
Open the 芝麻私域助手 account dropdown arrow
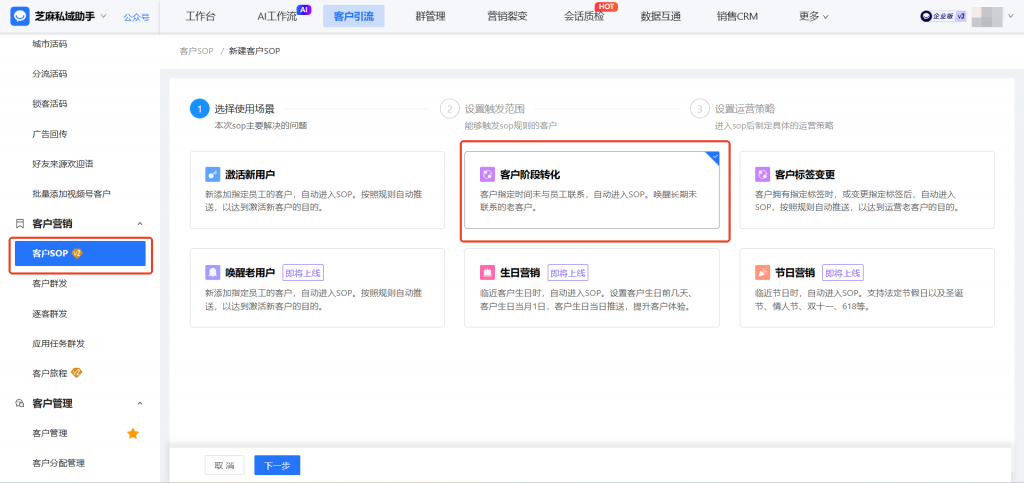(104, 16)
